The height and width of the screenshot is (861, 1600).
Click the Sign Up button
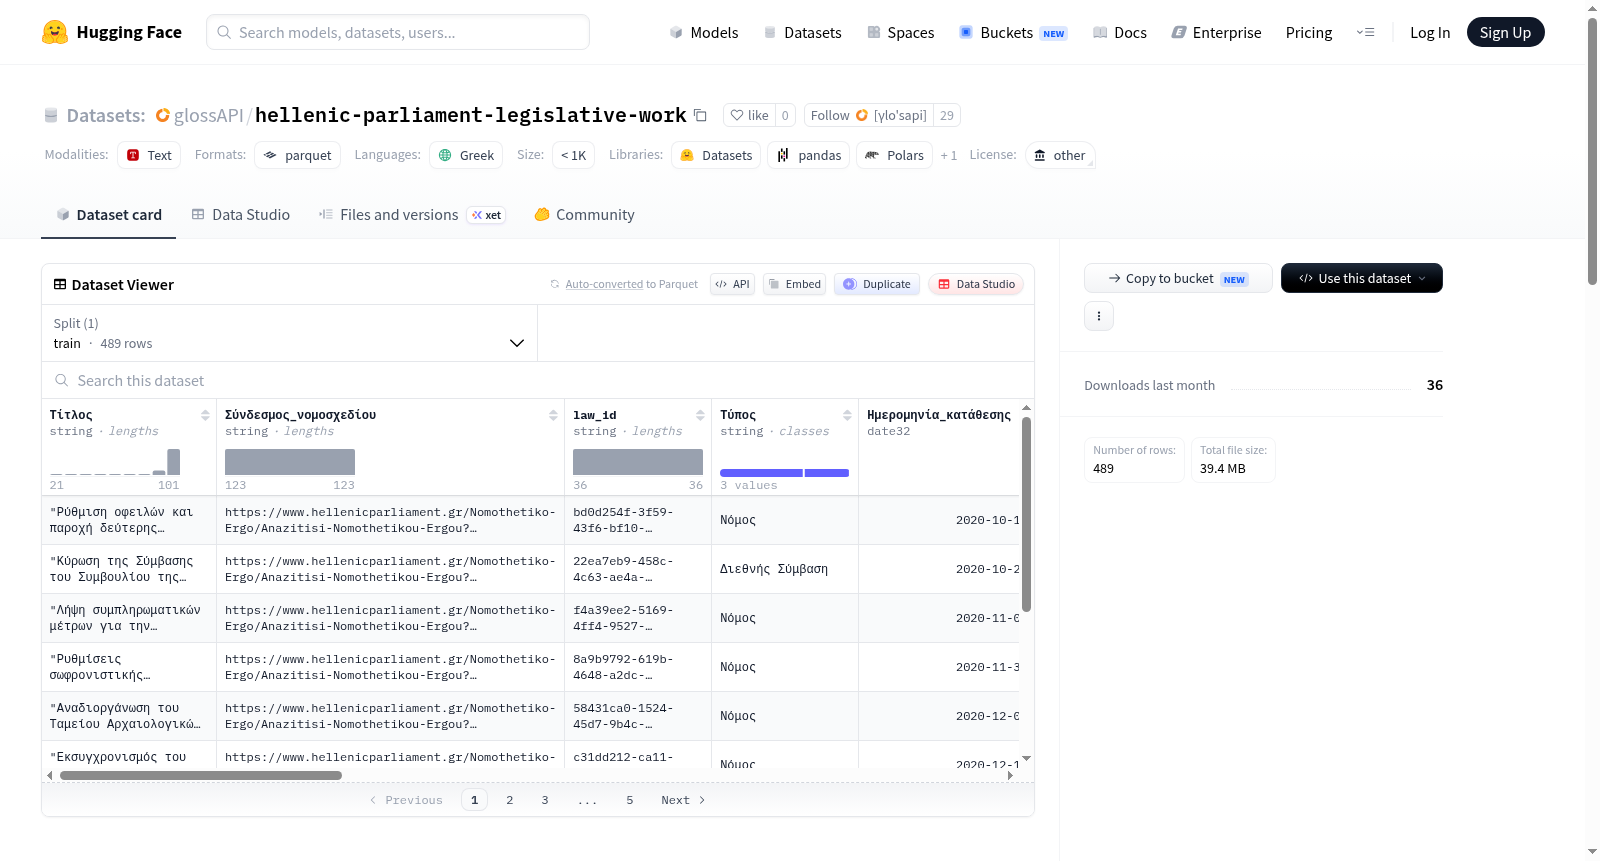point(1505,32)
